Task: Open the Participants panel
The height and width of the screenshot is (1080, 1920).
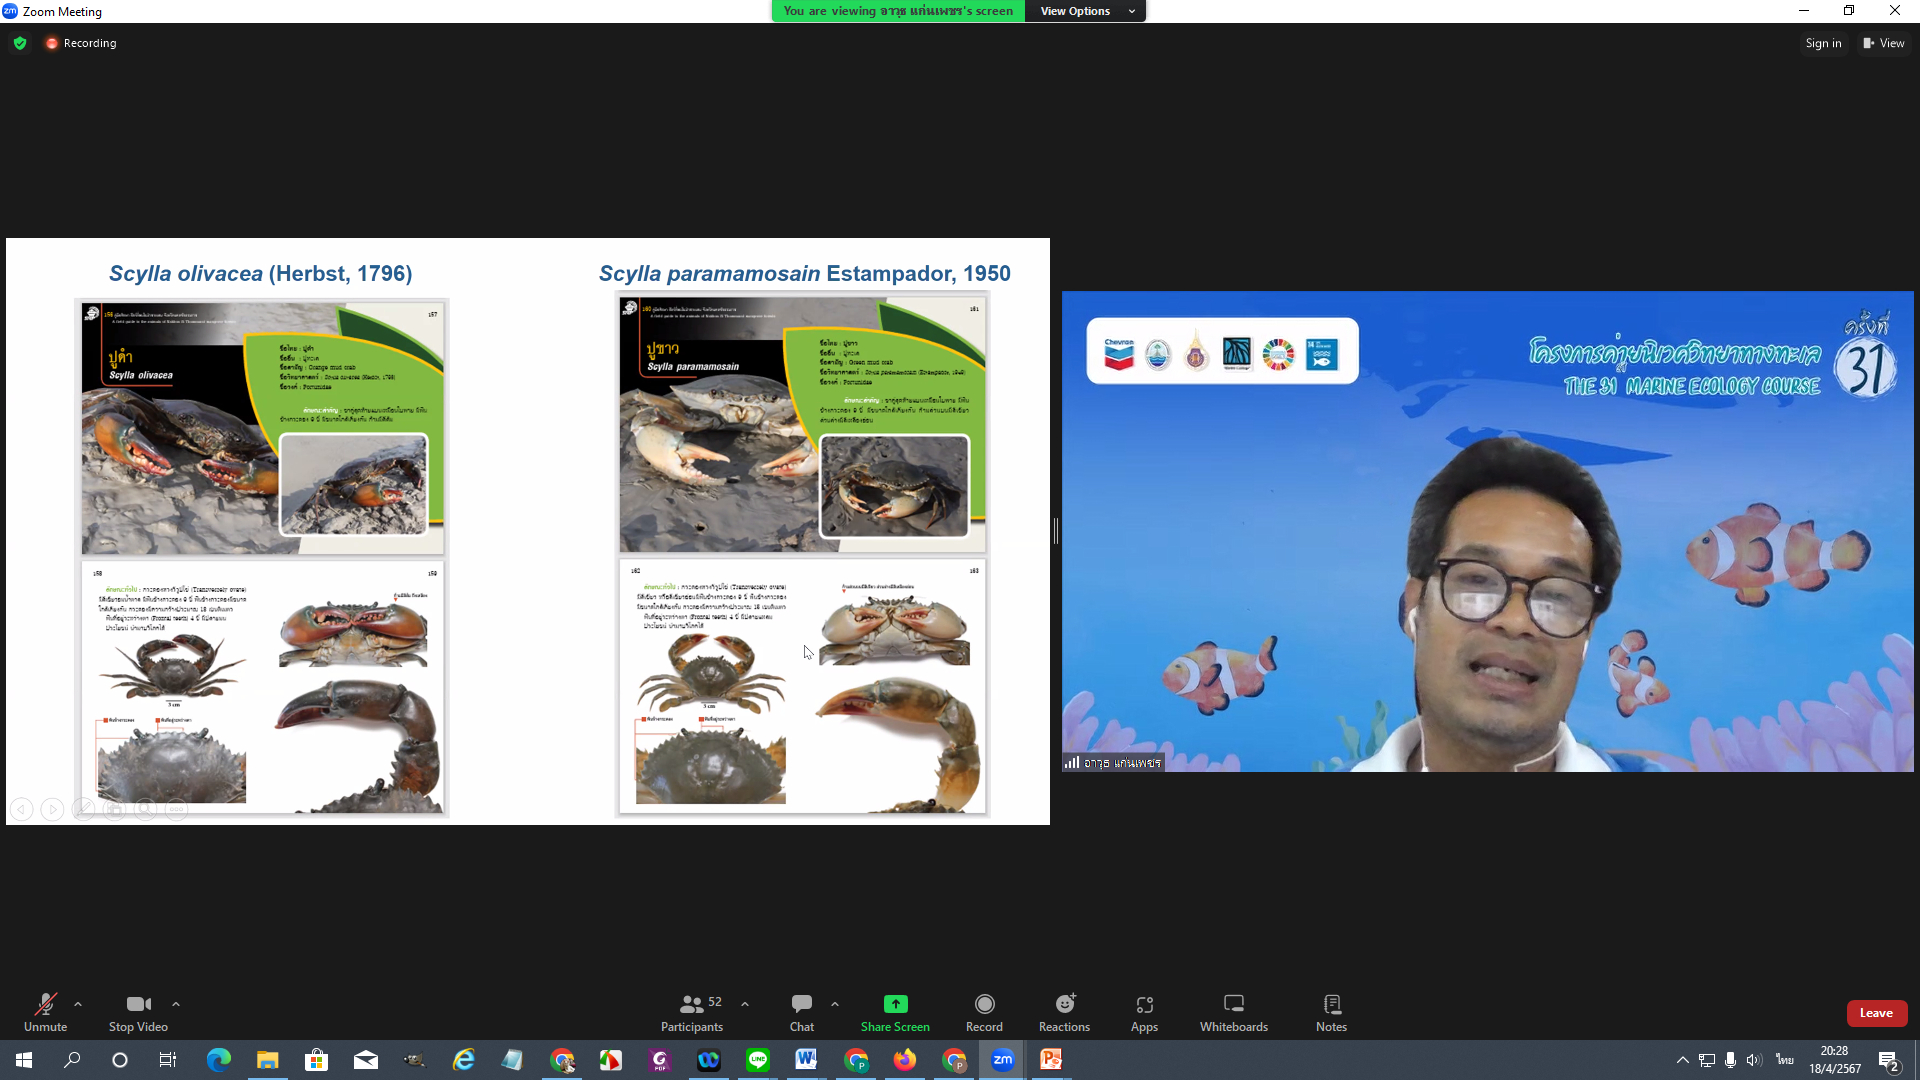Action: [691, 1012]
